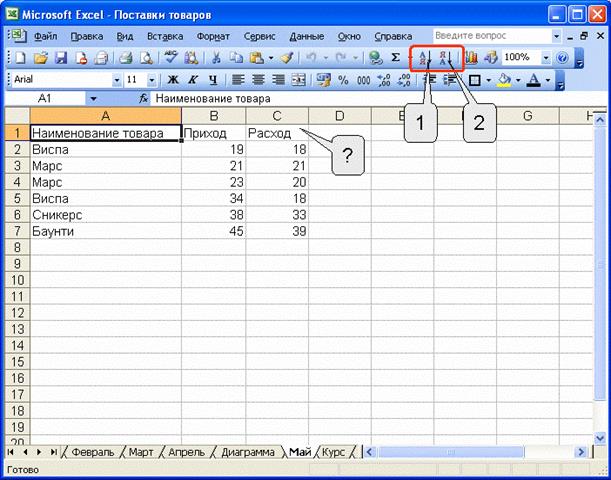Expand the 100% zoom dropdown
611x480 pixels.
pos(546,58)
